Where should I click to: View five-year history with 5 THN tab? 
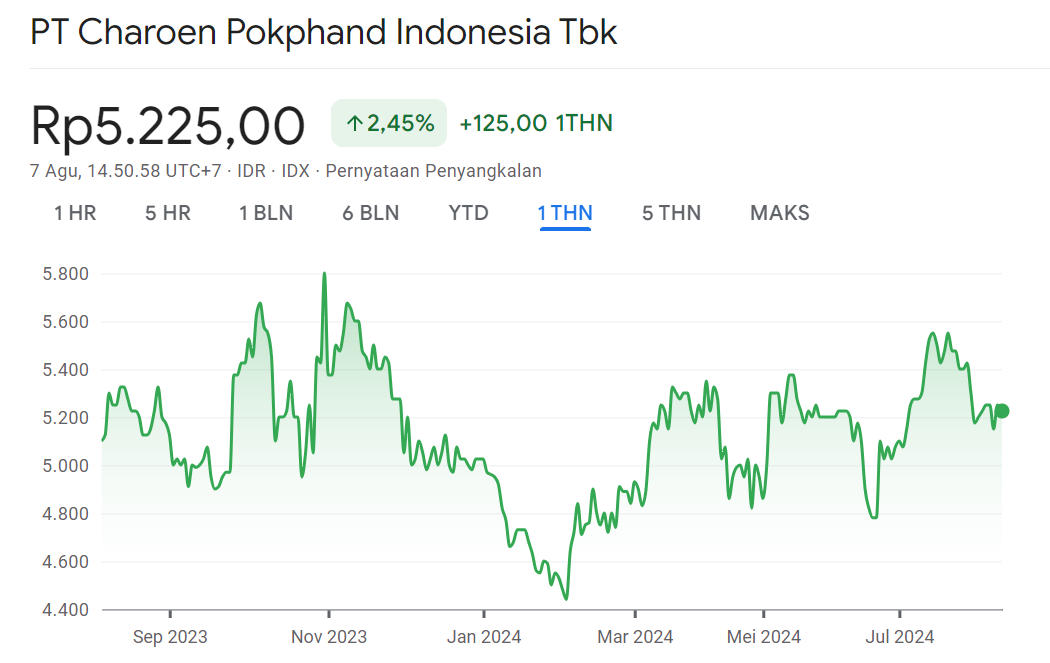coord(670,212)
